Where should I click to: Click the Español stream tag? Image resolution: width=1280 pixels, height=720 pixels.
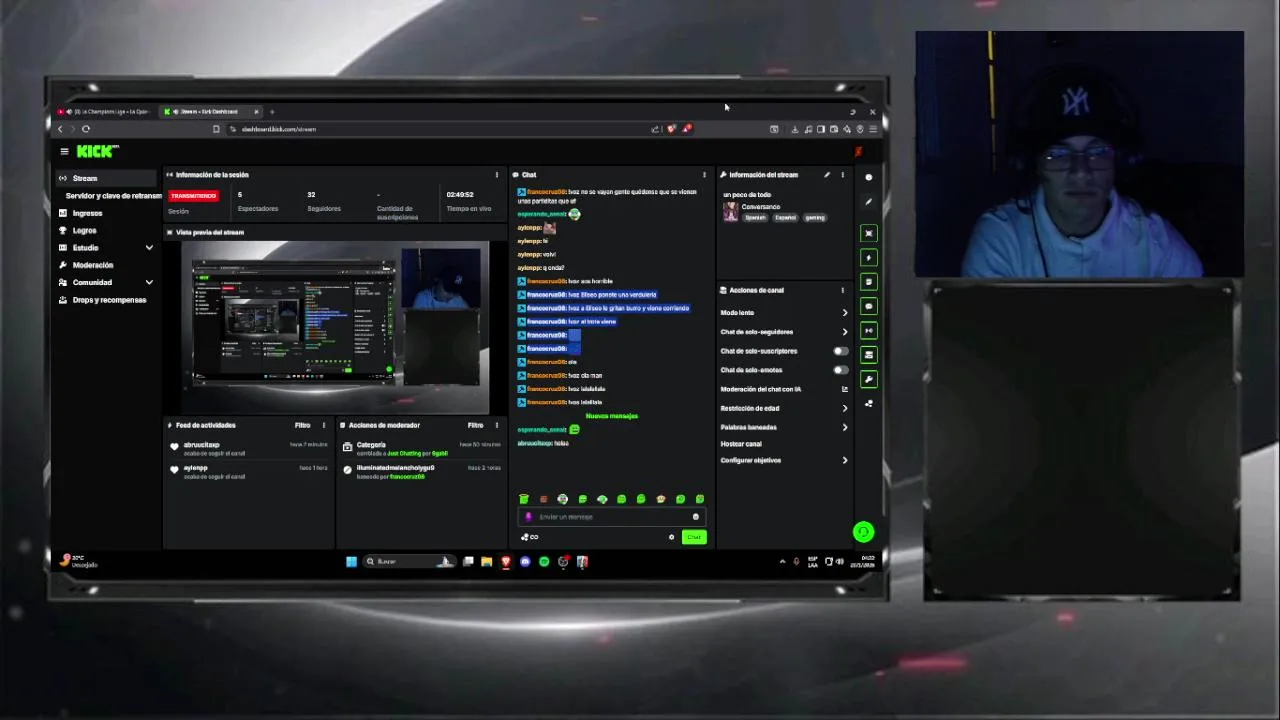785,217
